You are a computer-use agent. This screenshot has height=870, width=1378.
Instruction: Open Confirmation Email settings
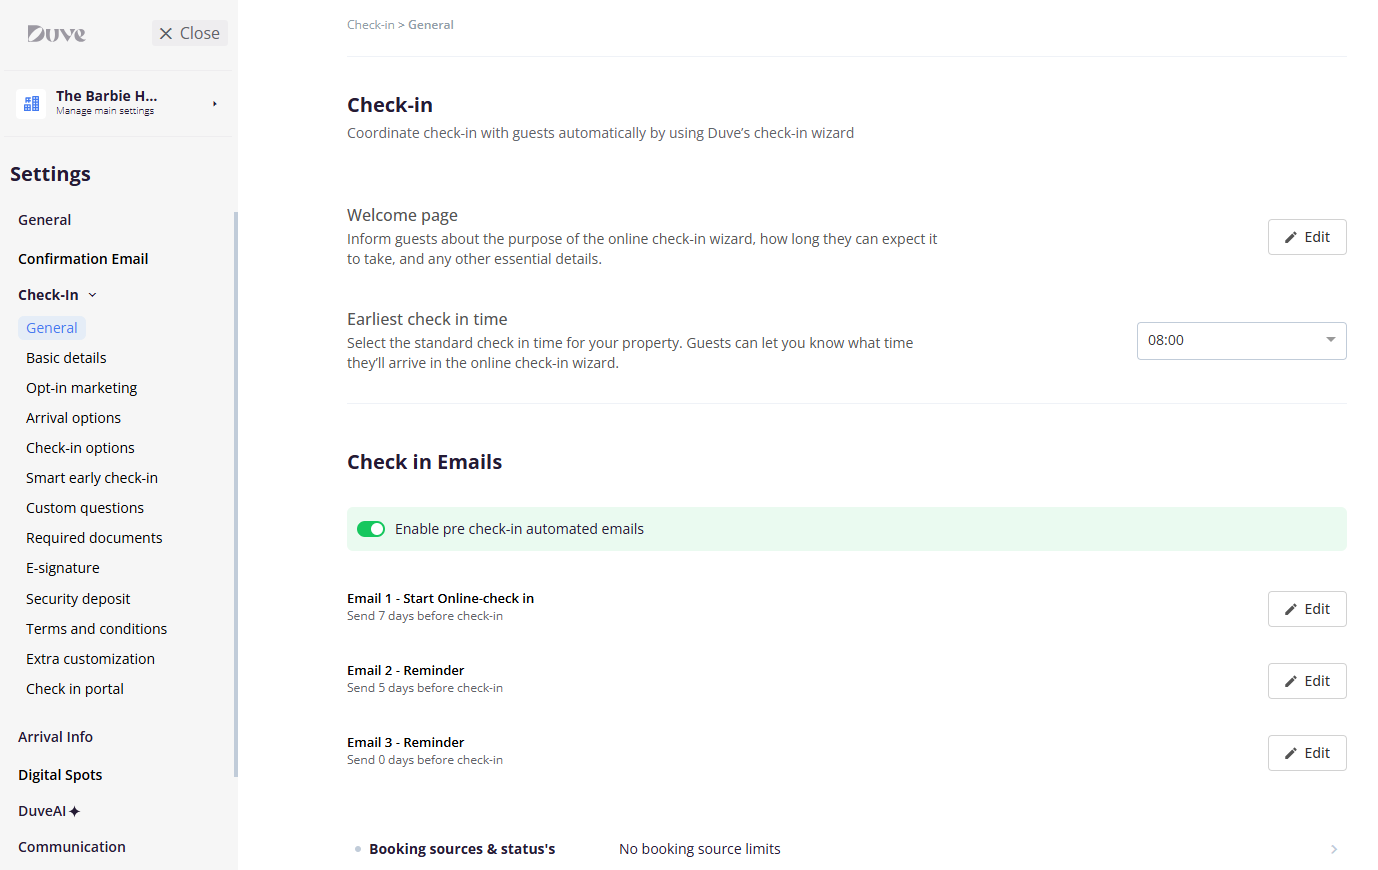click(x=83, y=259)
